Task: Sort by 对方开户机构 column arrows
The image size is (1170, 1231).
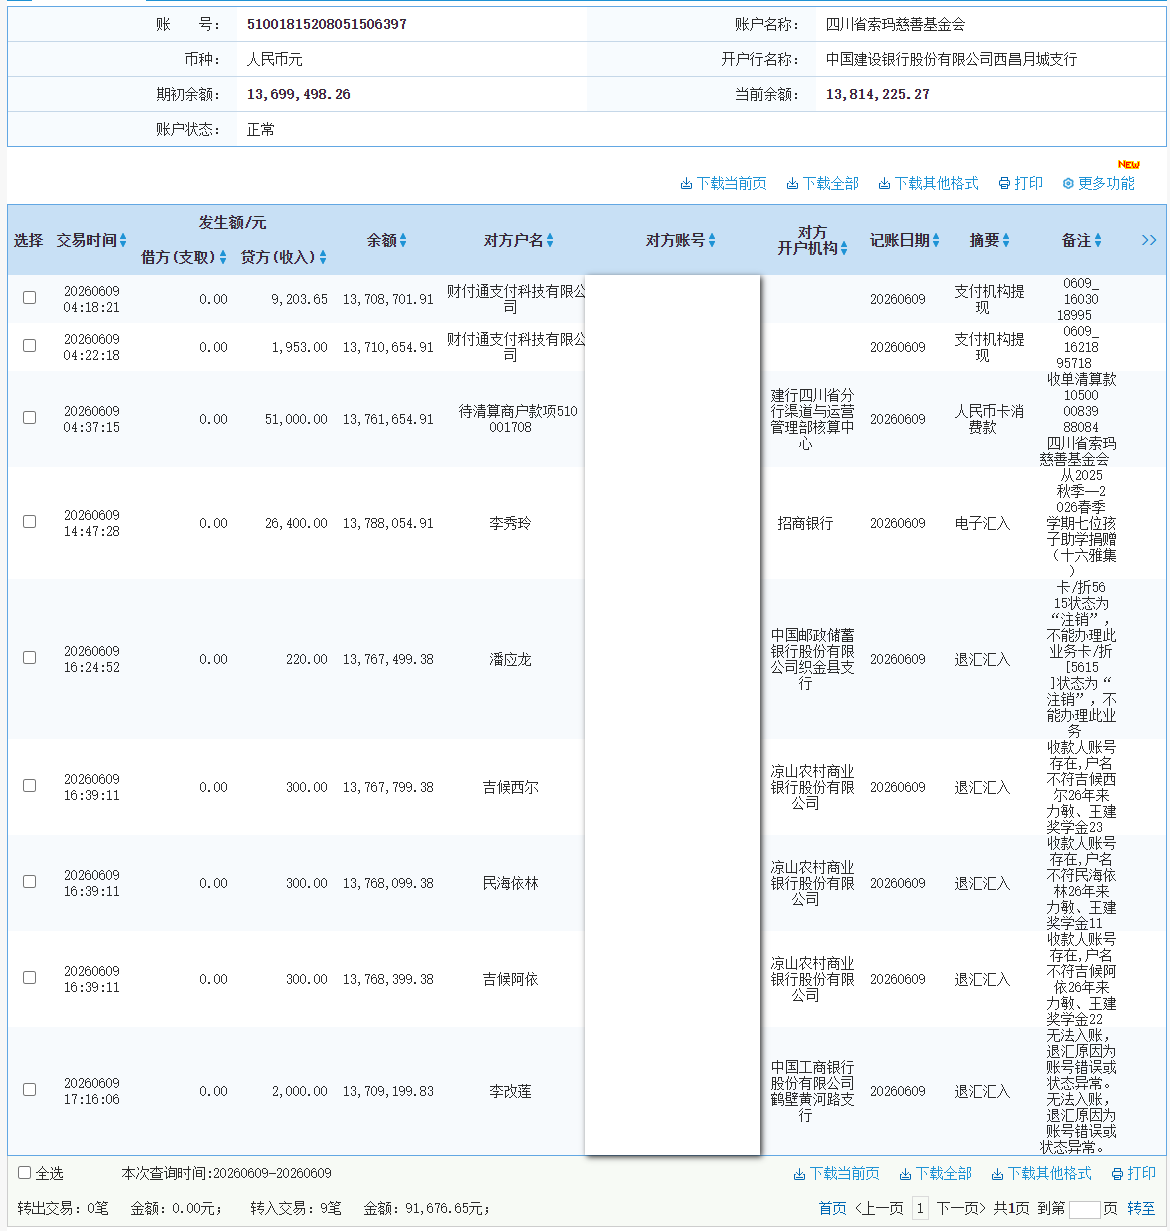Action: click(844, 248)
